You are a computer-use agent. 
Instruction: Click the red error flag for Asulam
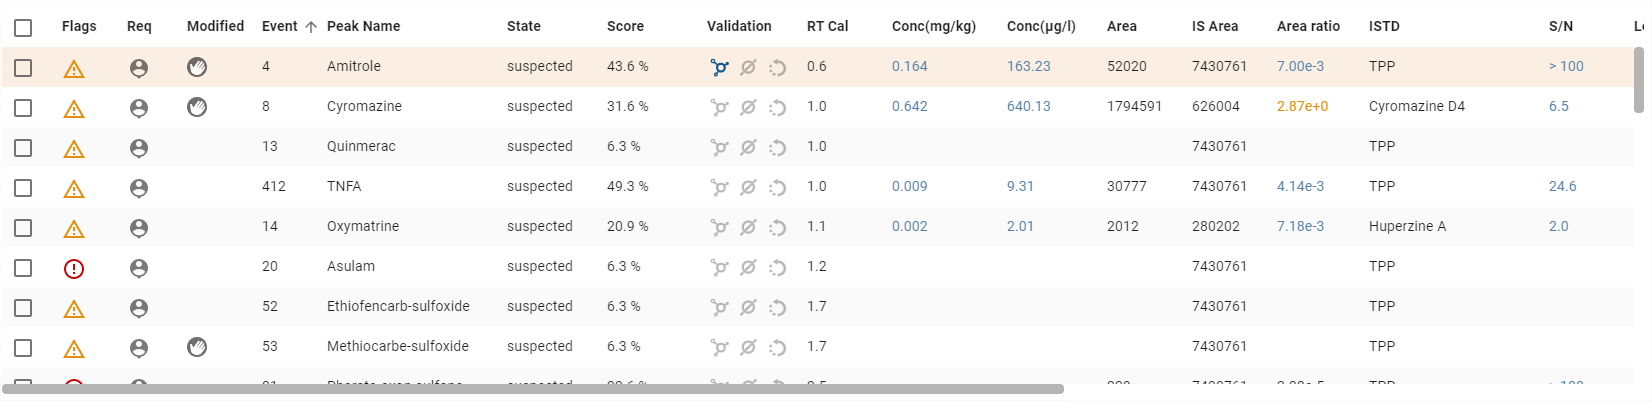click(74, 268)
